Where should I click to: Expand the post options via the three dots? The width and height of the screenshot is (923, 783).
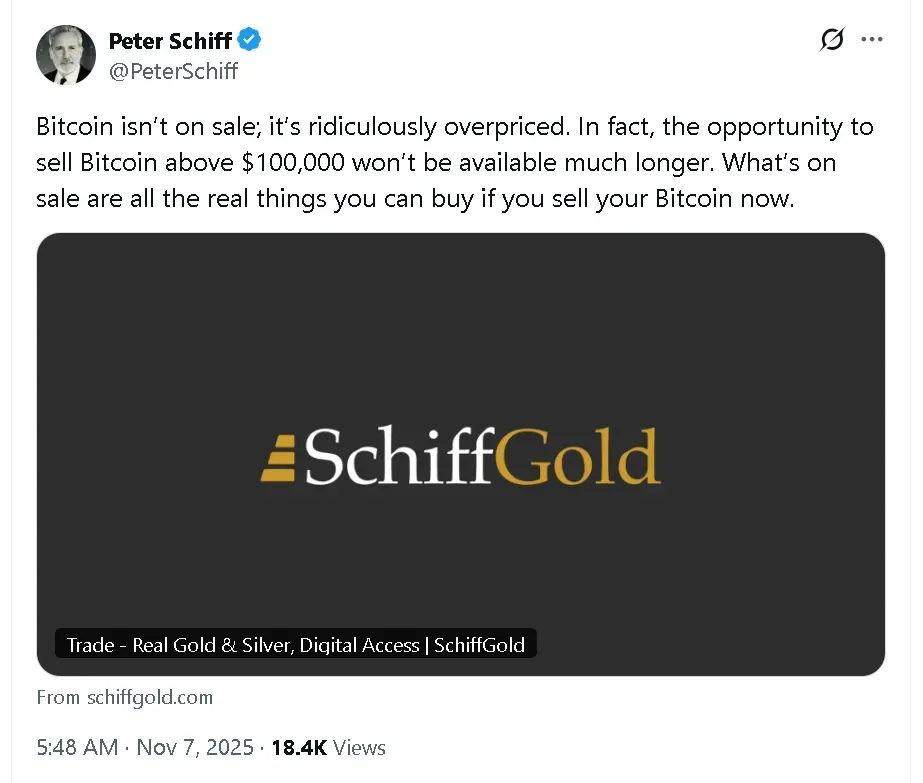click(x=872, y=39)
